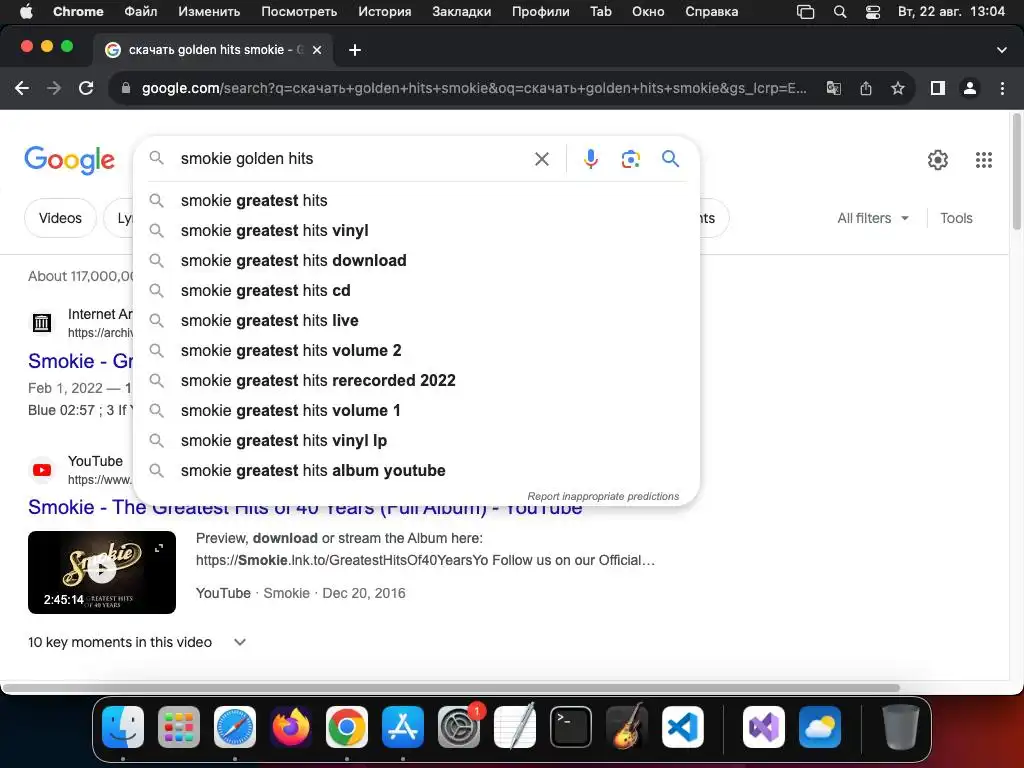Submit search with the blue magnifier icon
The height and width of the screenshot is (768, 1024).
point(670,158)
